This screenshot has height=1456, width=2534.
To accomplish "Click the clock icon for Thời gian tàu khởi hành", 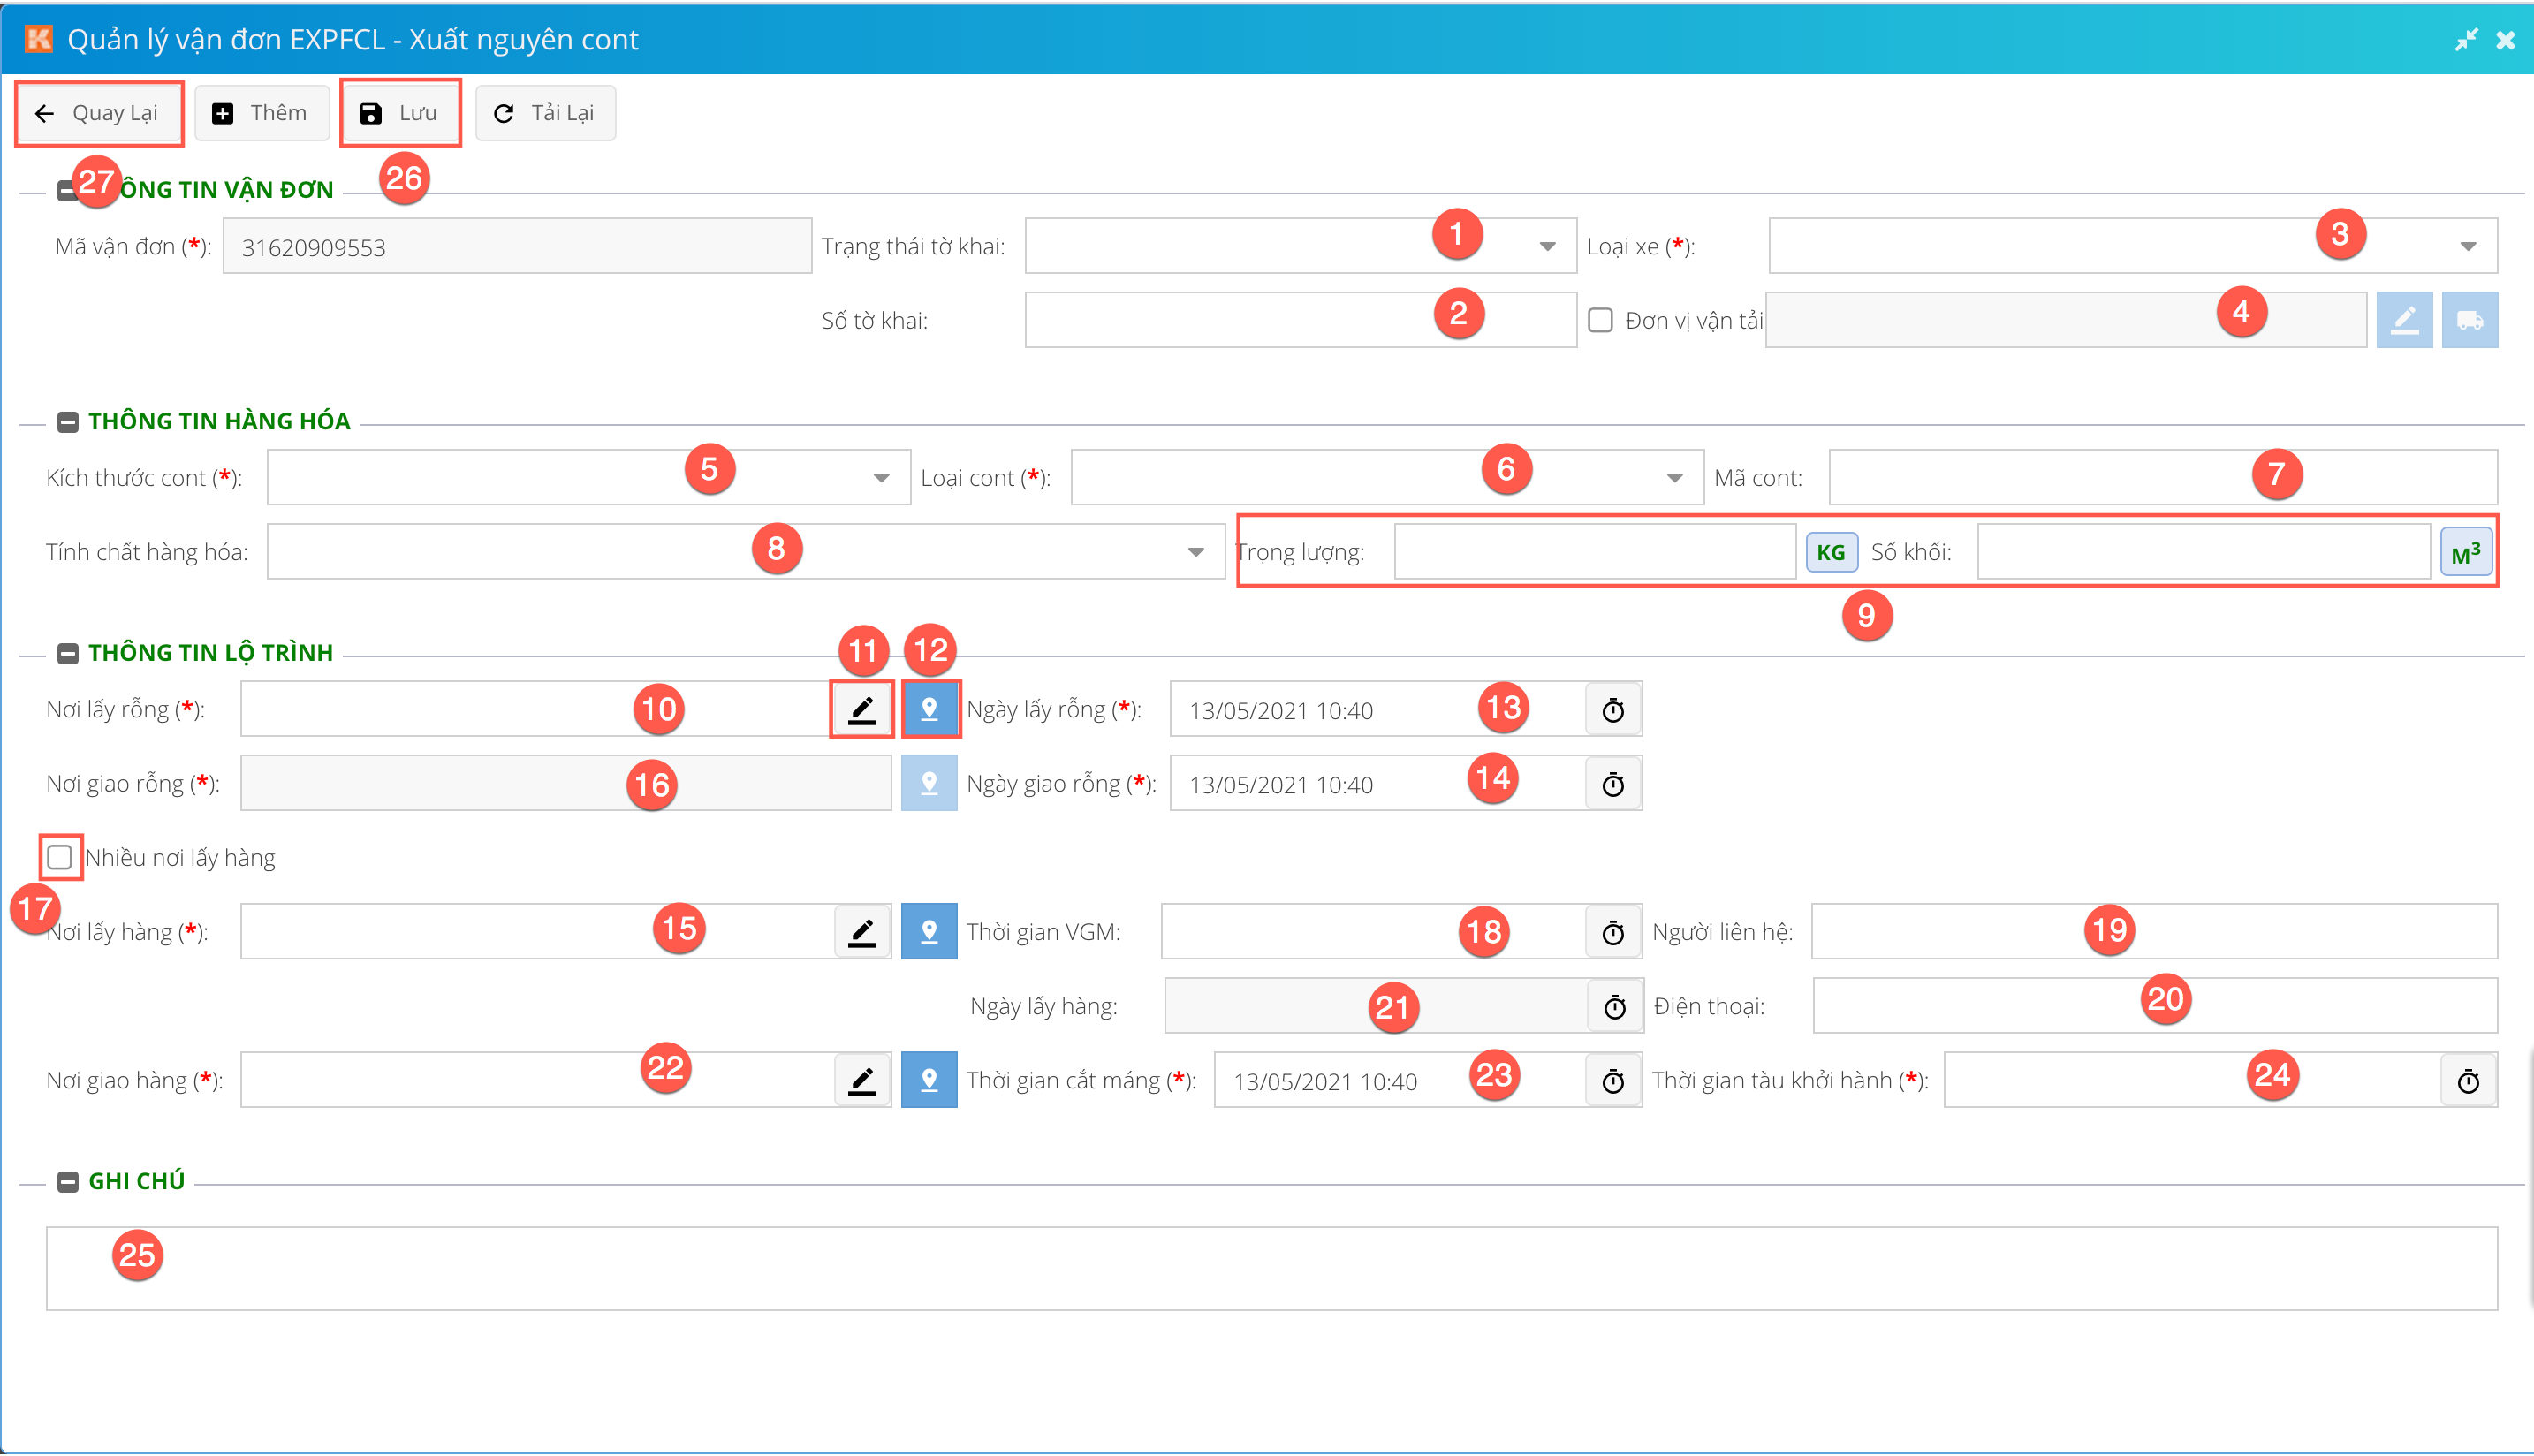I will pos(2467,1081).
